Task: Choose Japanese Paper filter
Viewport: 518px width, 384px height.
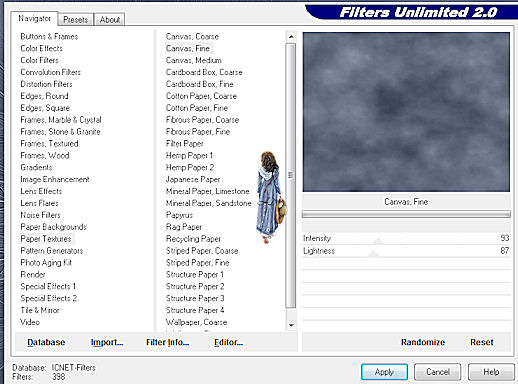Action: [x=193, y=179]
